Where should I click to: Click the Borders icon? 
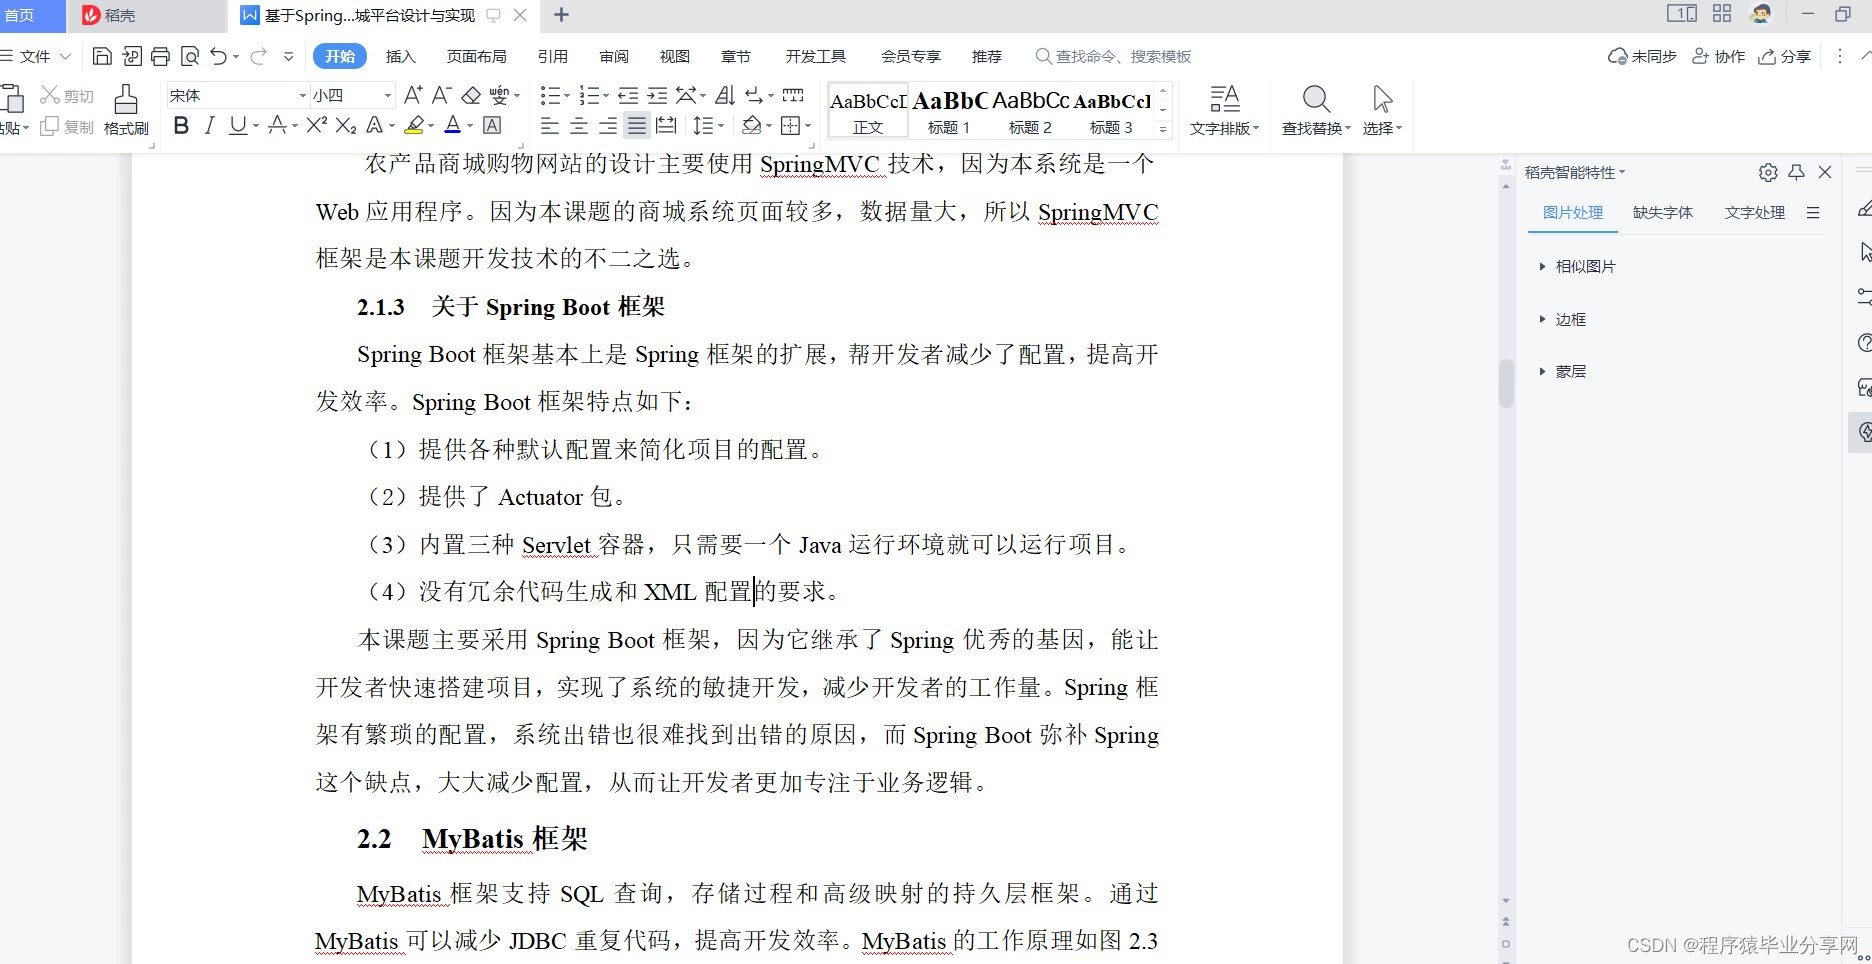[791, 125]
